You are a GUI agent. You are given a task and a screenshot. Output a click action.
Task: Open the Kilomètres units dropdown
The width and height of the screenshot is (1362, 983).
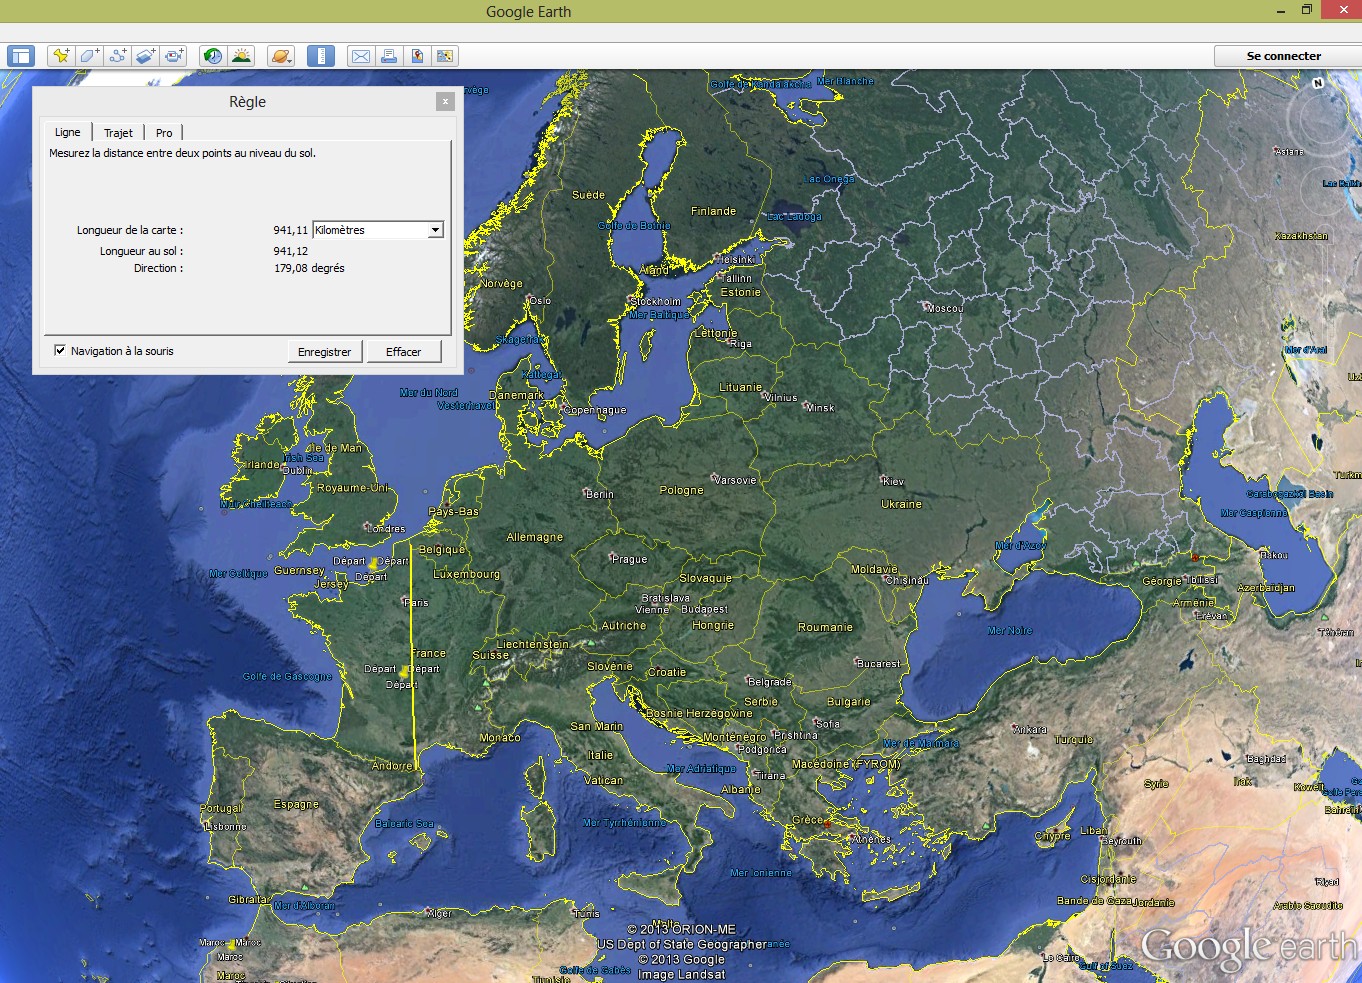click(378, 230)
